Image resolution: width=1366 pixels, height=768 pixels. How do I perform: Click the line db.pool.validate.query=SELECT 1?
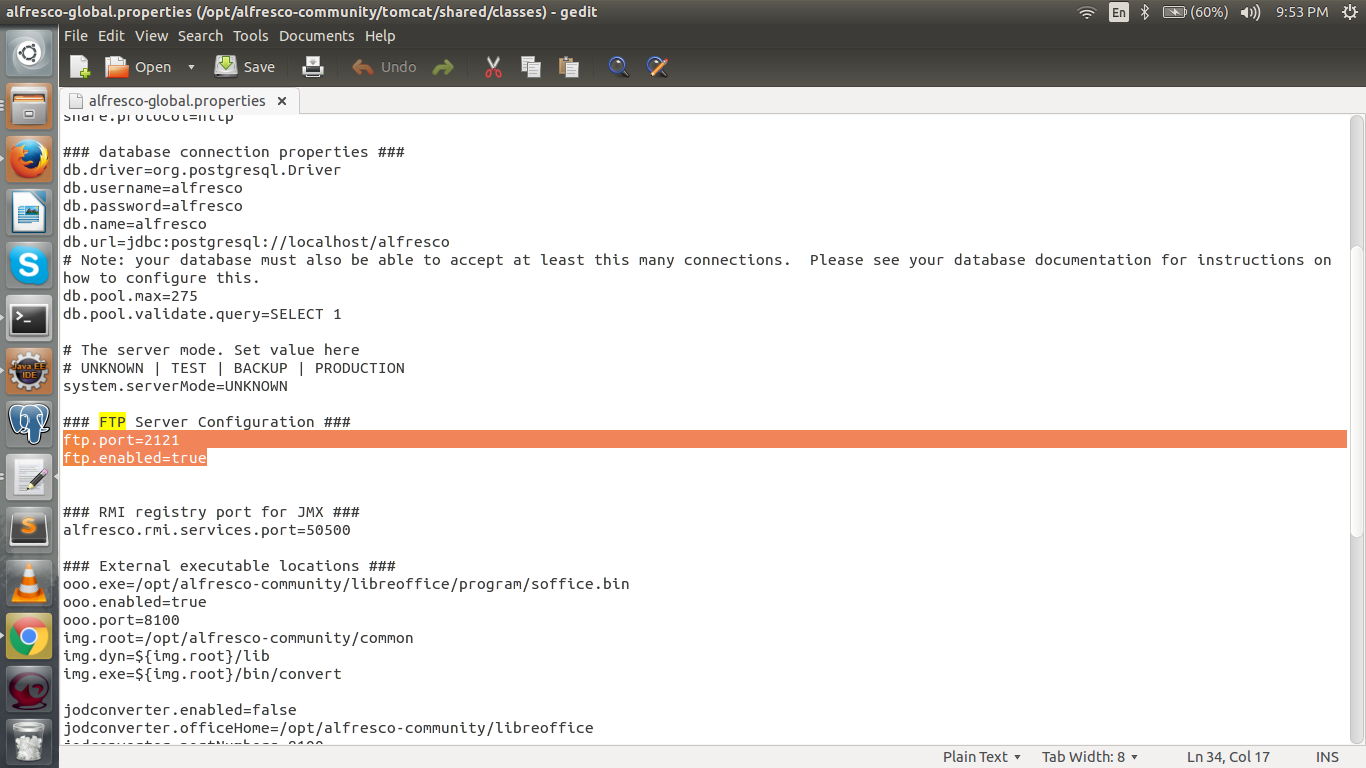[x=202, y=314]
